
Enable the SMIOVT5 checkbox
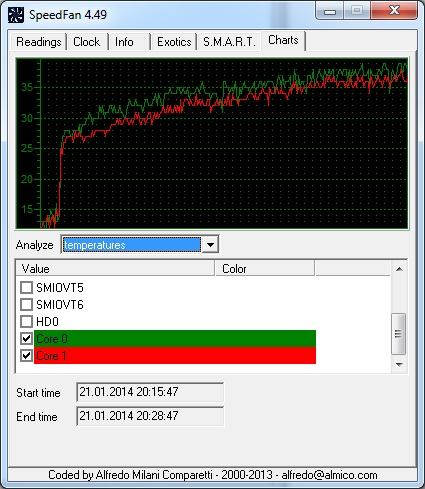[x=26, y=288]
